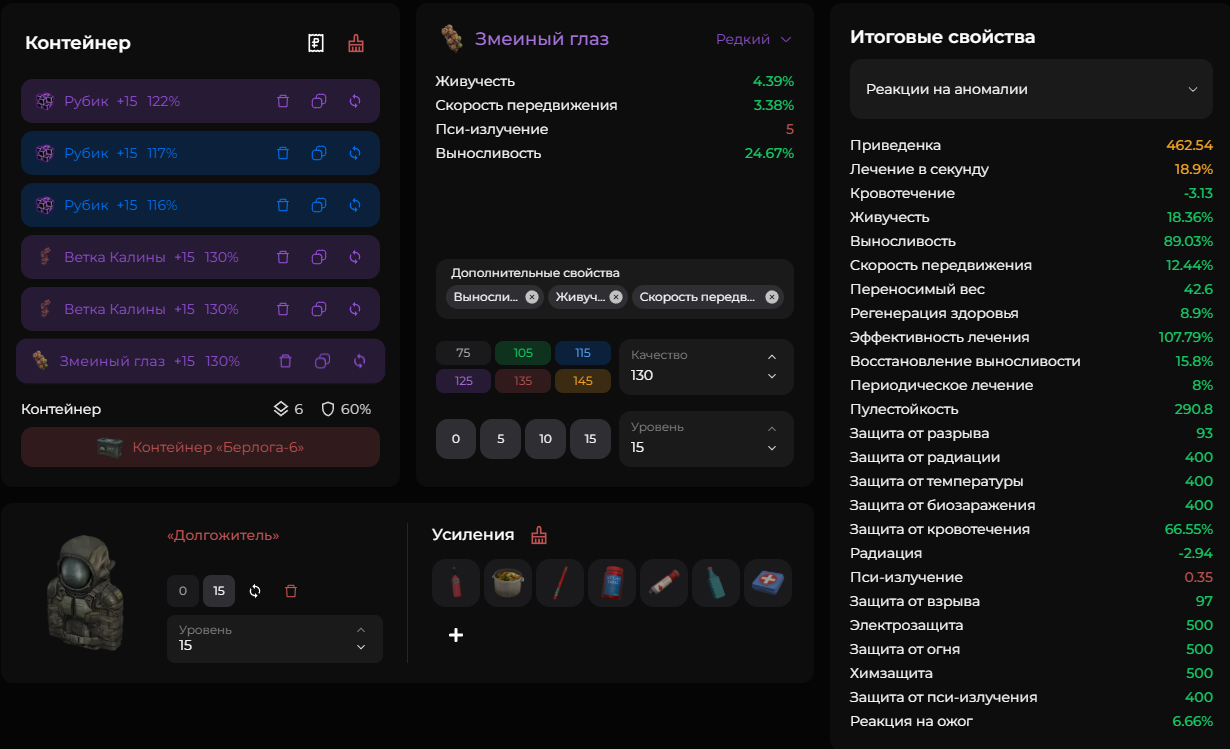Click the Долгожитель armor thumbnail

[86, 592]
